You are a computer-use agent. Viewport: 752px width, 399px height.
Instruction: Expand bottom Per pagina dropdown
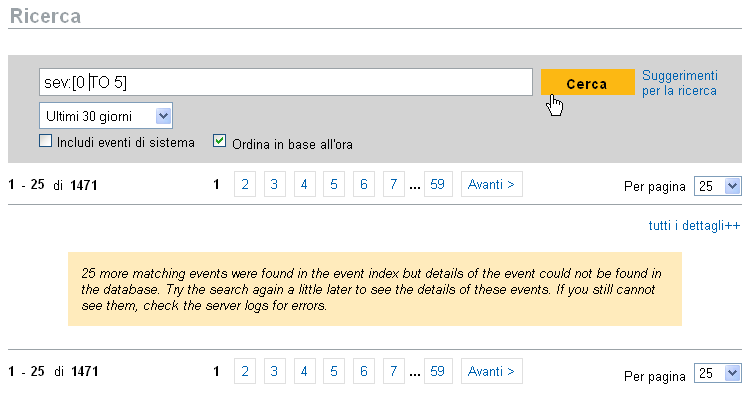pos(717,373)
